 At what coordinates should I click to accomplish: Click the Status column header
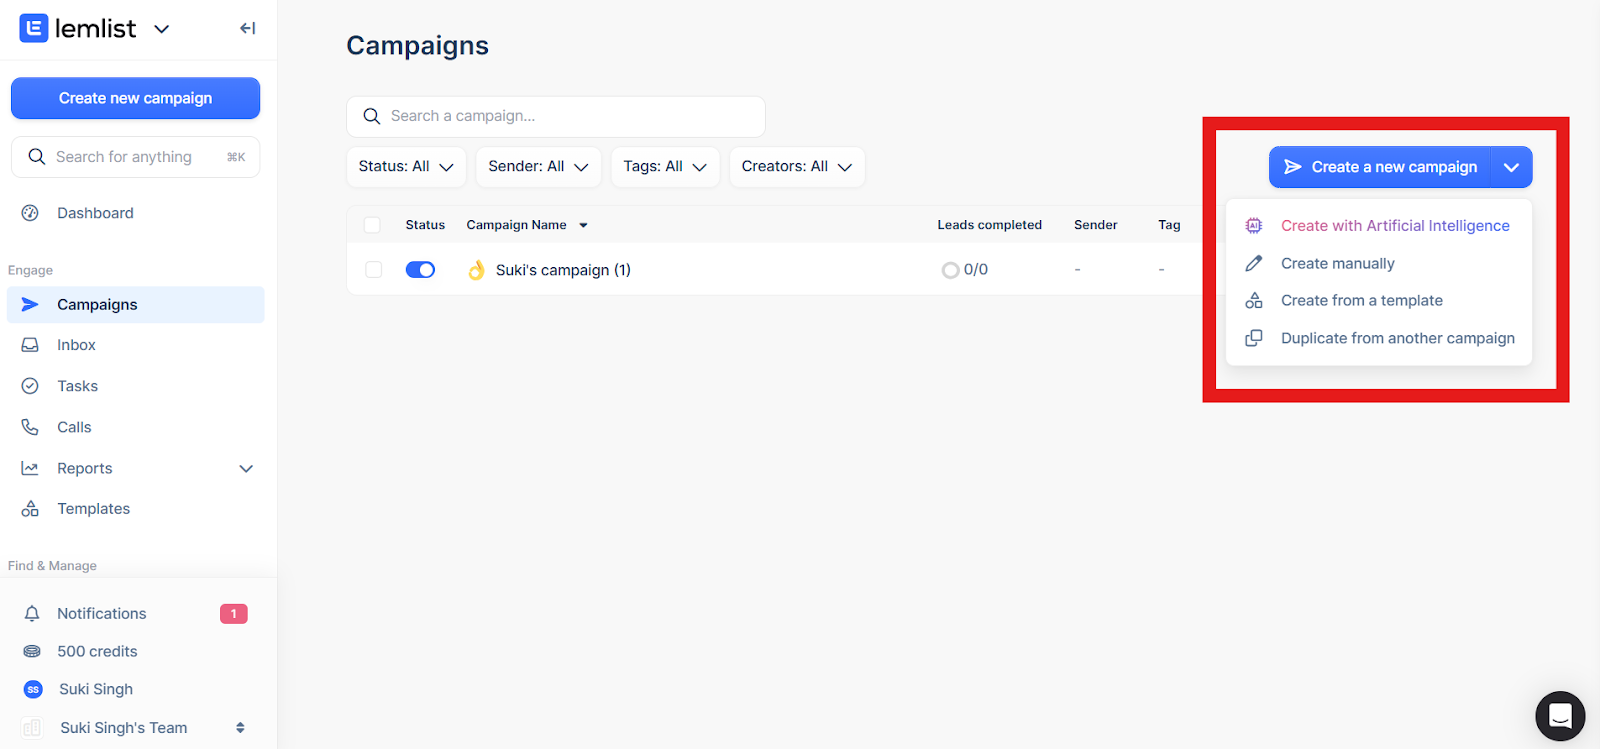coord(425,225)
